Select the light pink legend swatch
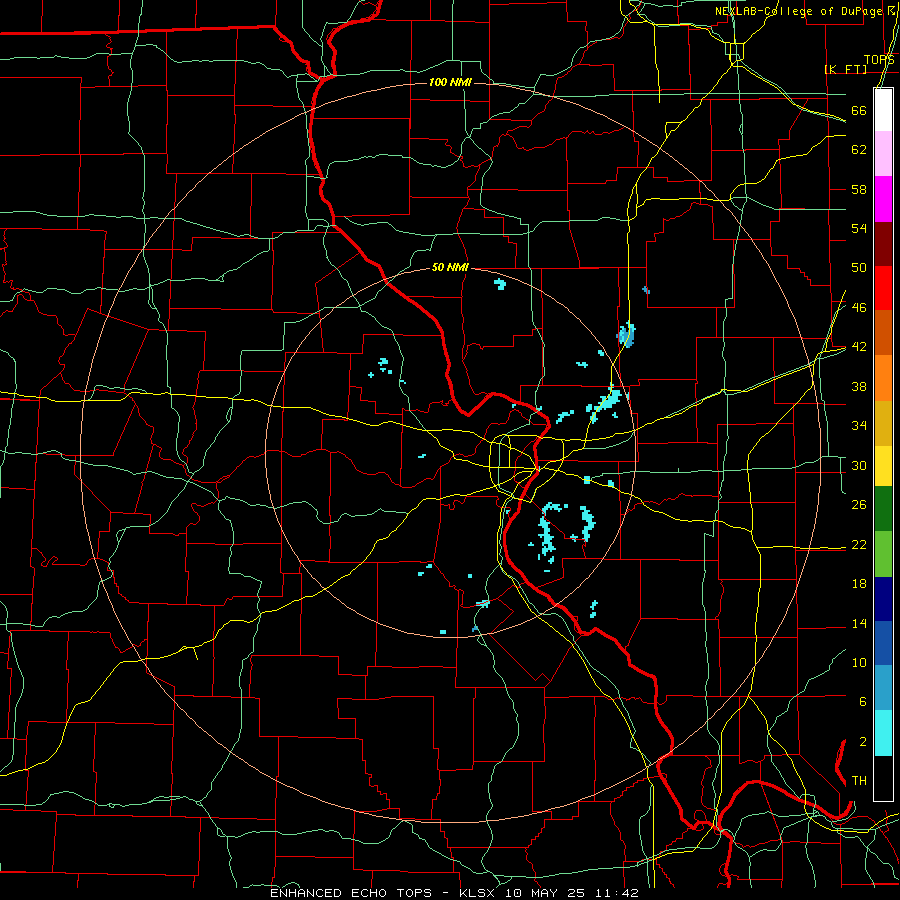The width and height of the screenshot is (900, 900). pyautogui.click(x=883, y=153)
